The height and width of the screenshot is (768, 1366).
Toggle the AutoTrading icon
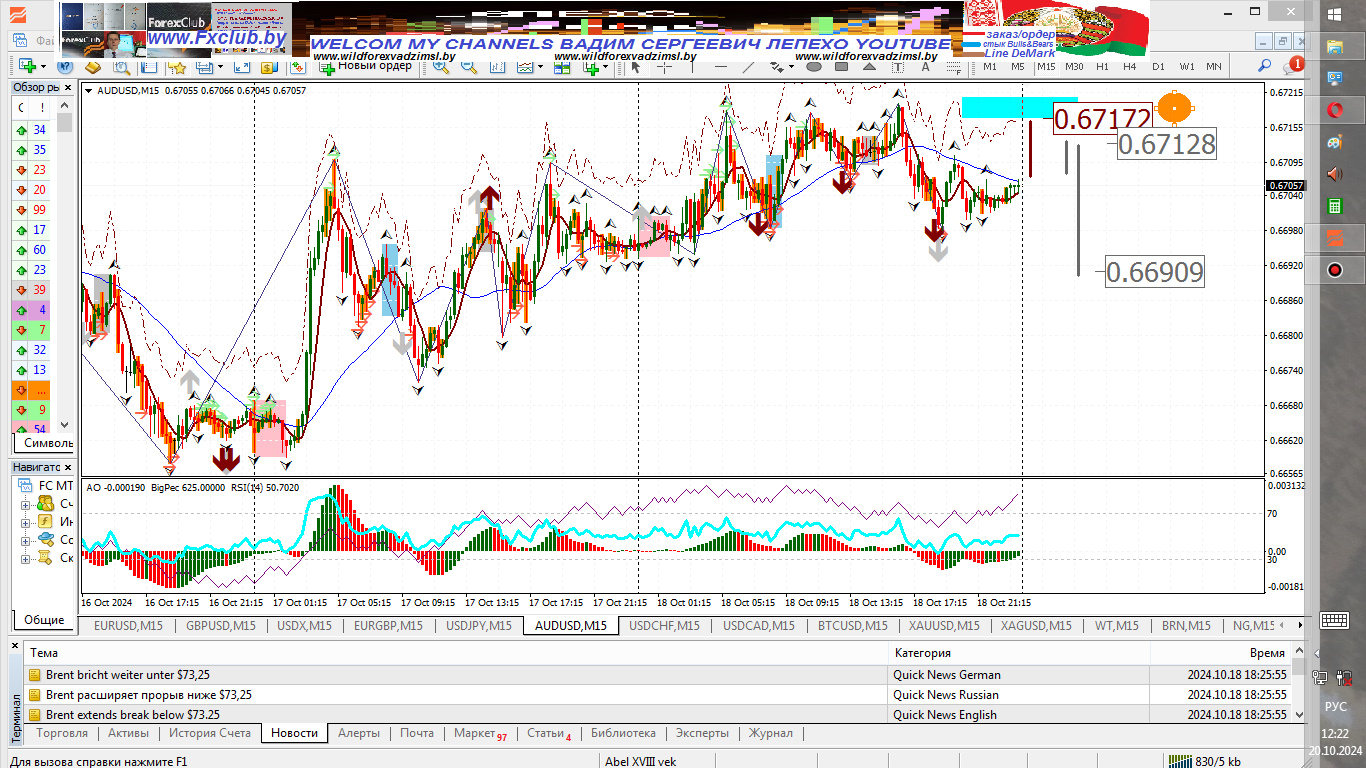[297, 67]
